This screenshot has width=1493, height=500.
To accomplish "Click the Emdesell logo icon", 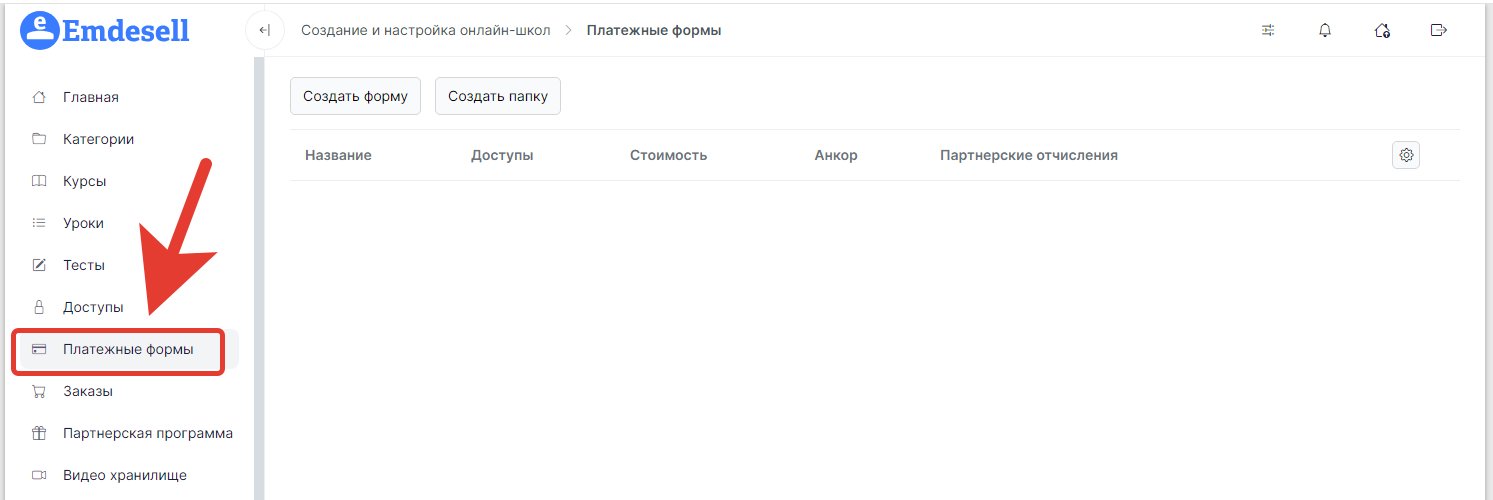I will click(40, 31).
